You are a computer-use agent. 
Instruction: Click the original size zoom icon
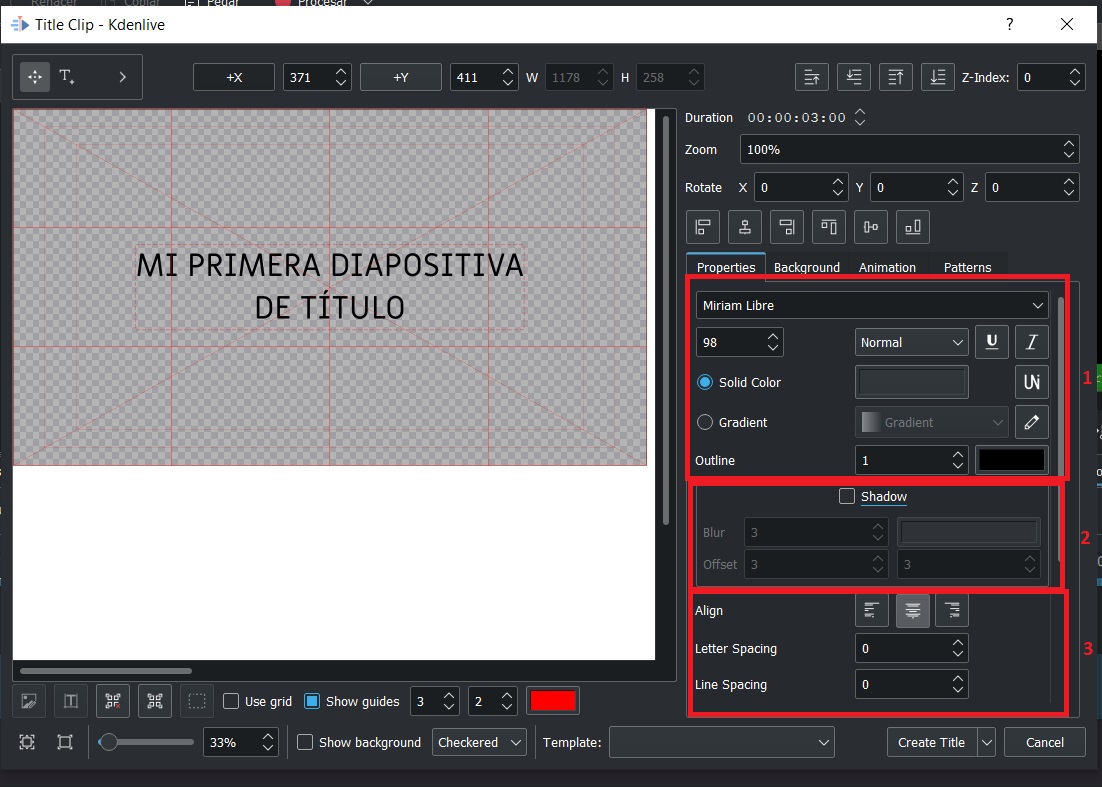(65, 742)
